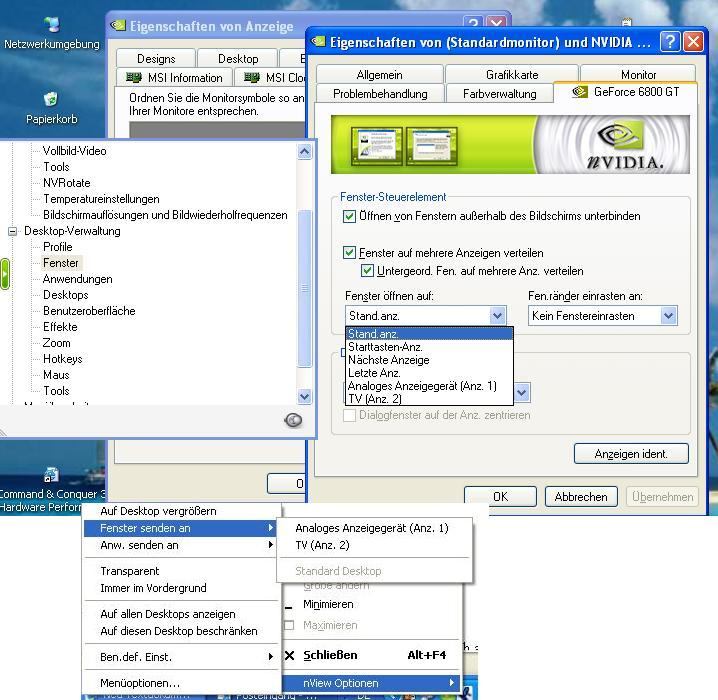Click the tree panel scrollbar thumb
The image size is (718, 700).
[x=304, y=288]
